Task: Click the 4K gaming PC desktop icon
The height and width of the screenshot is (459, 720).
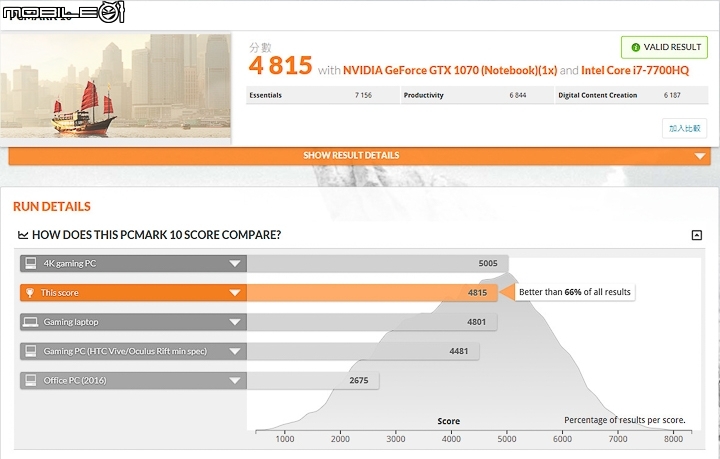Action: point(31,263)
